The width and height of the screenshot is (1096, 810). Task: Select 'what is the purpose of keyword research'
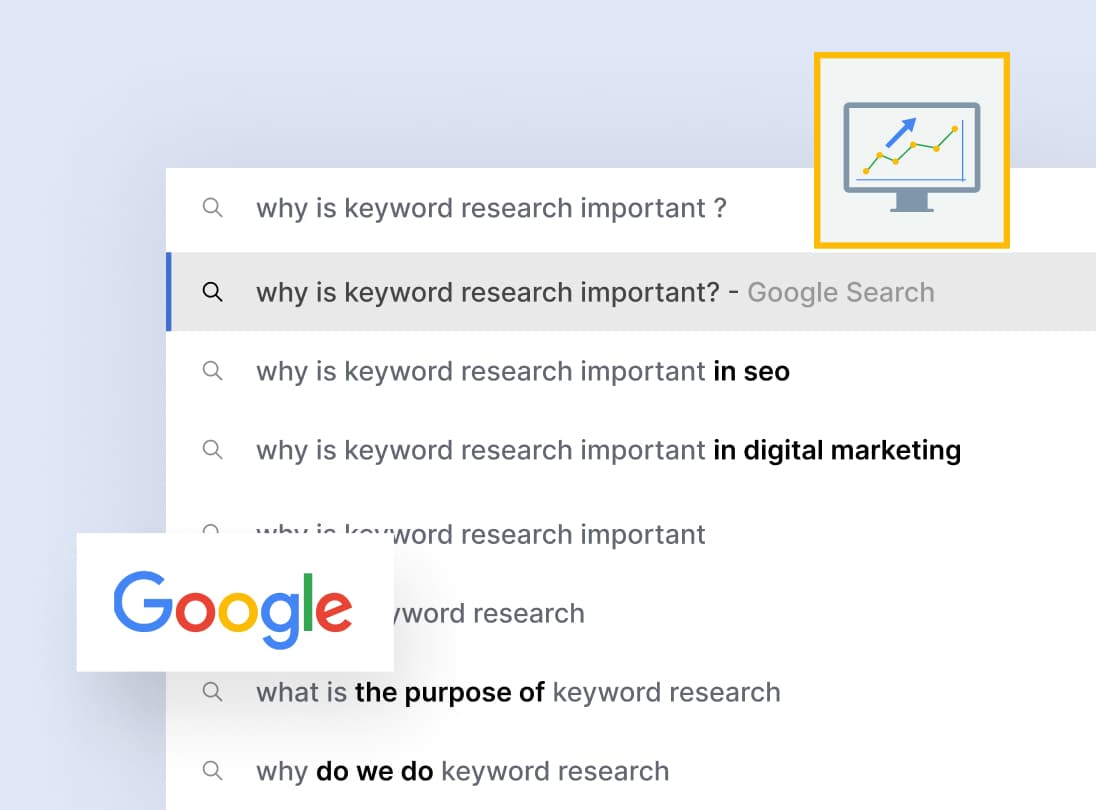click(x=518, y=692)
